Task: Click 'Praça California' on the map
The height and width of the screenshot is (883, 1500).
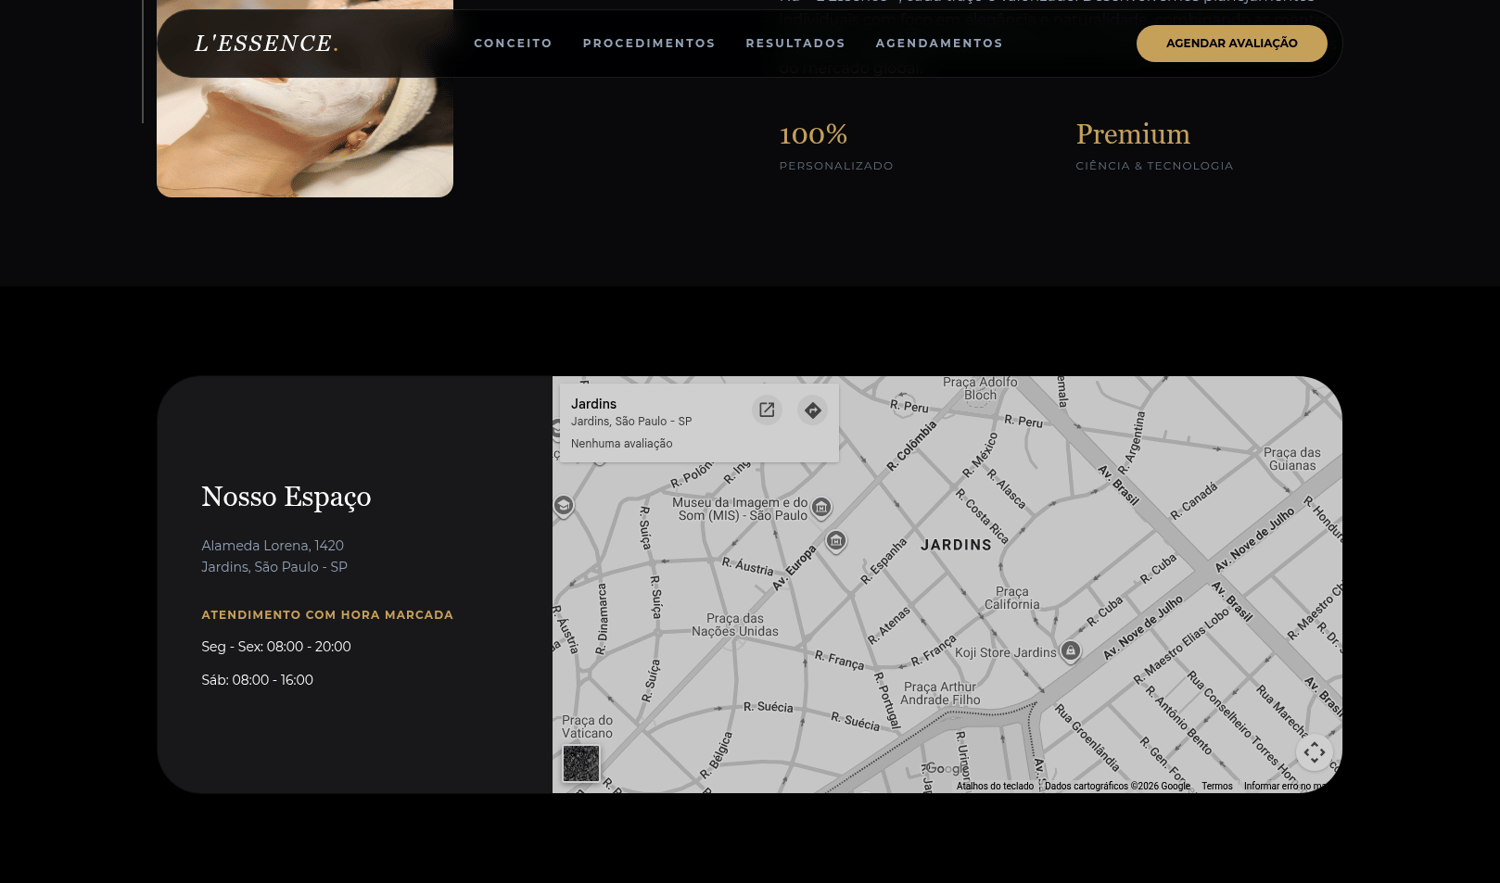Action: [x=1012, y=598]
